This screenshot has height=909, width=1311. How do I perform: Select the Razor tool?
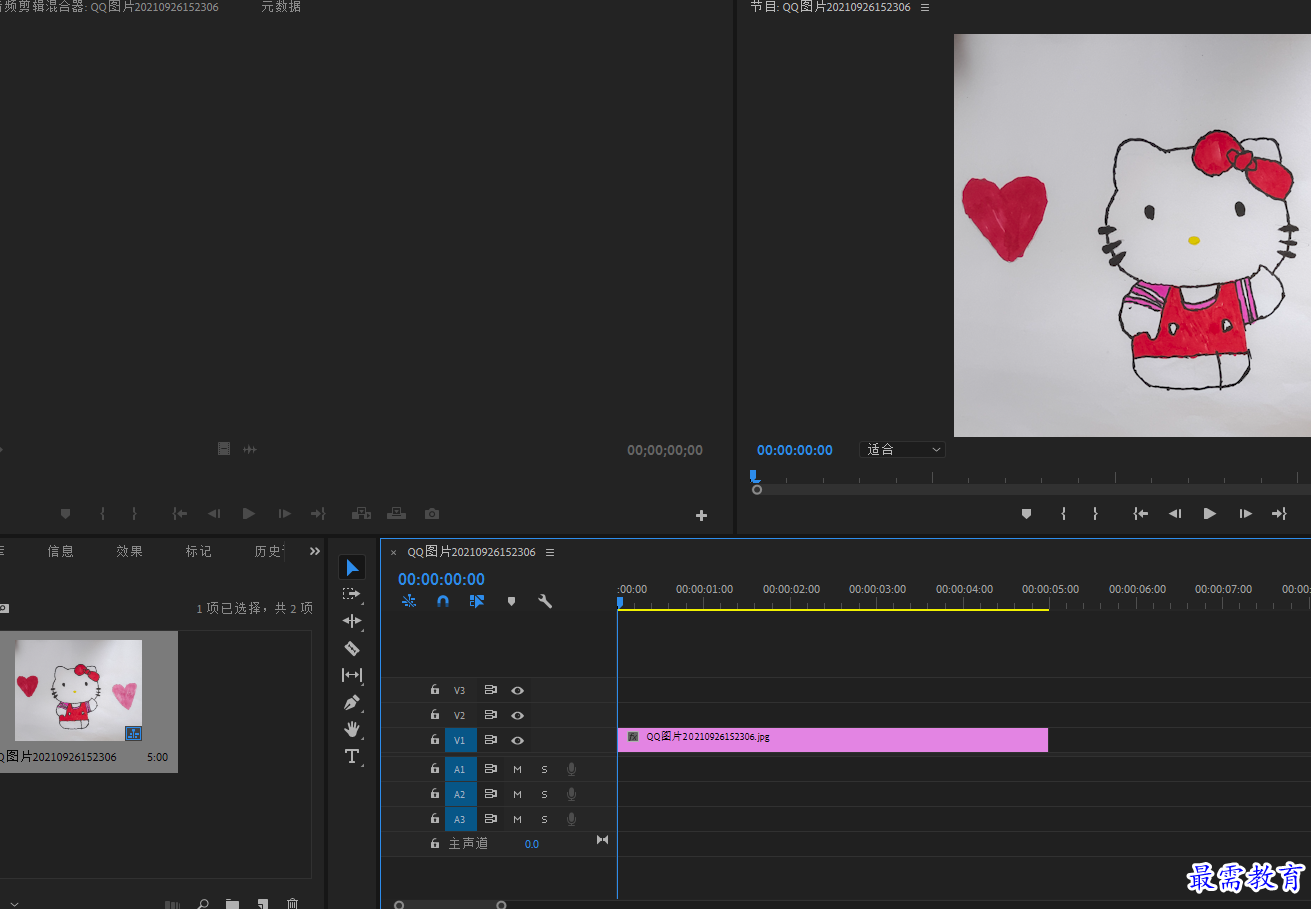(352, 648)
